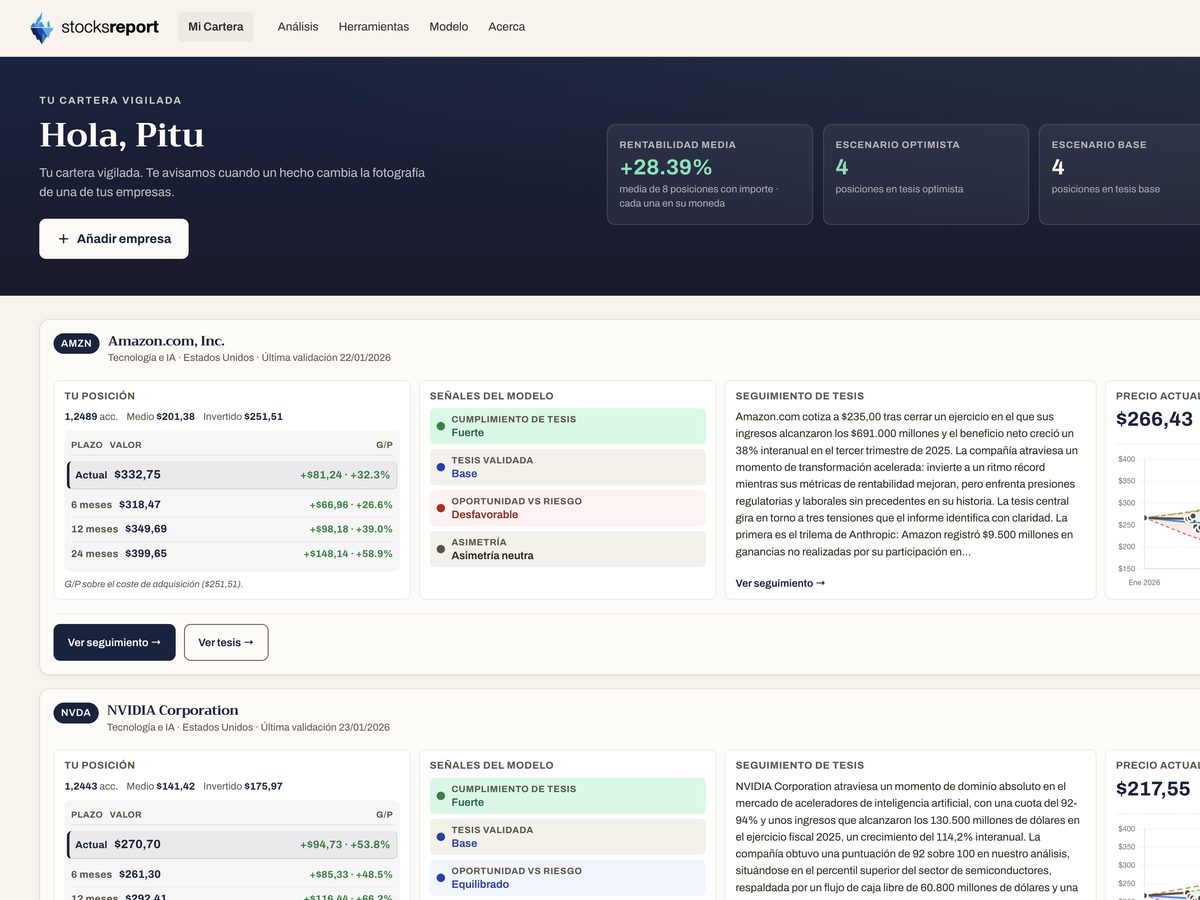Image resolution: width=1200 pixels, height=900 pixels.
Task: Click the stocksreport logo icon
Action: pos(41,28)
